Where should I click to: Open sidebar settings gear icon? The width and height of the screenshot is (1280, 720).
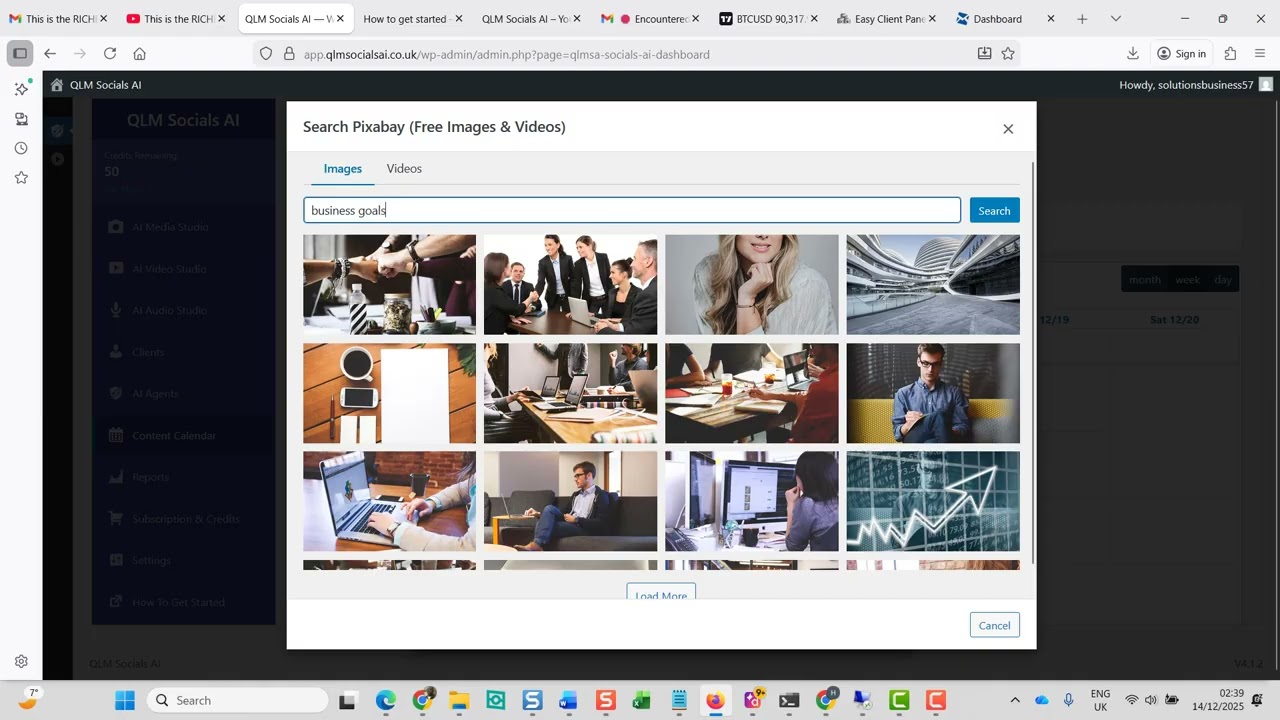21,661
